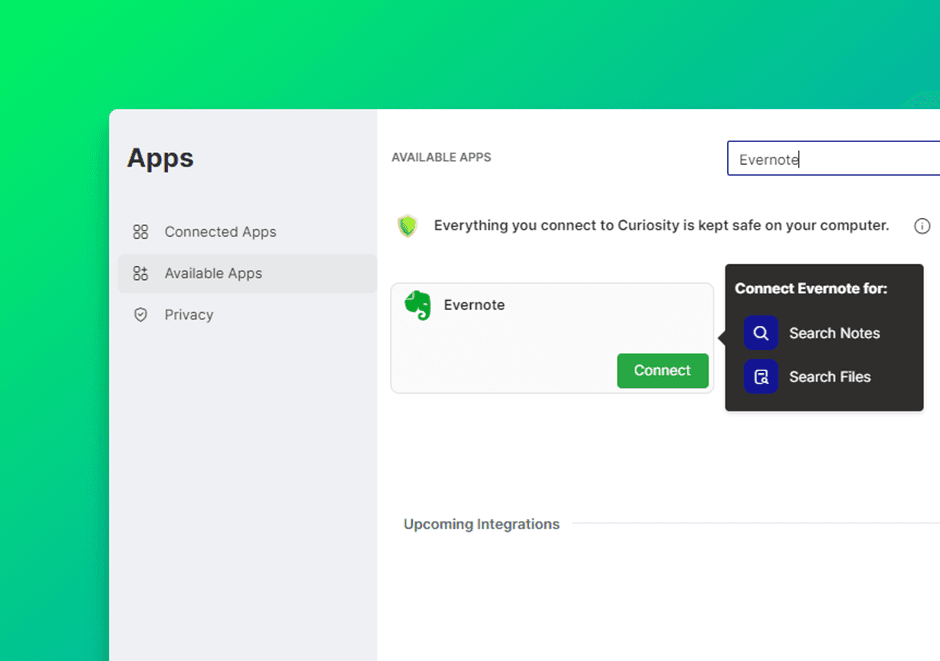Click the Search Notes magnifier icon
This screenshot has width=940, height=661.
click(x=761, y=333)
